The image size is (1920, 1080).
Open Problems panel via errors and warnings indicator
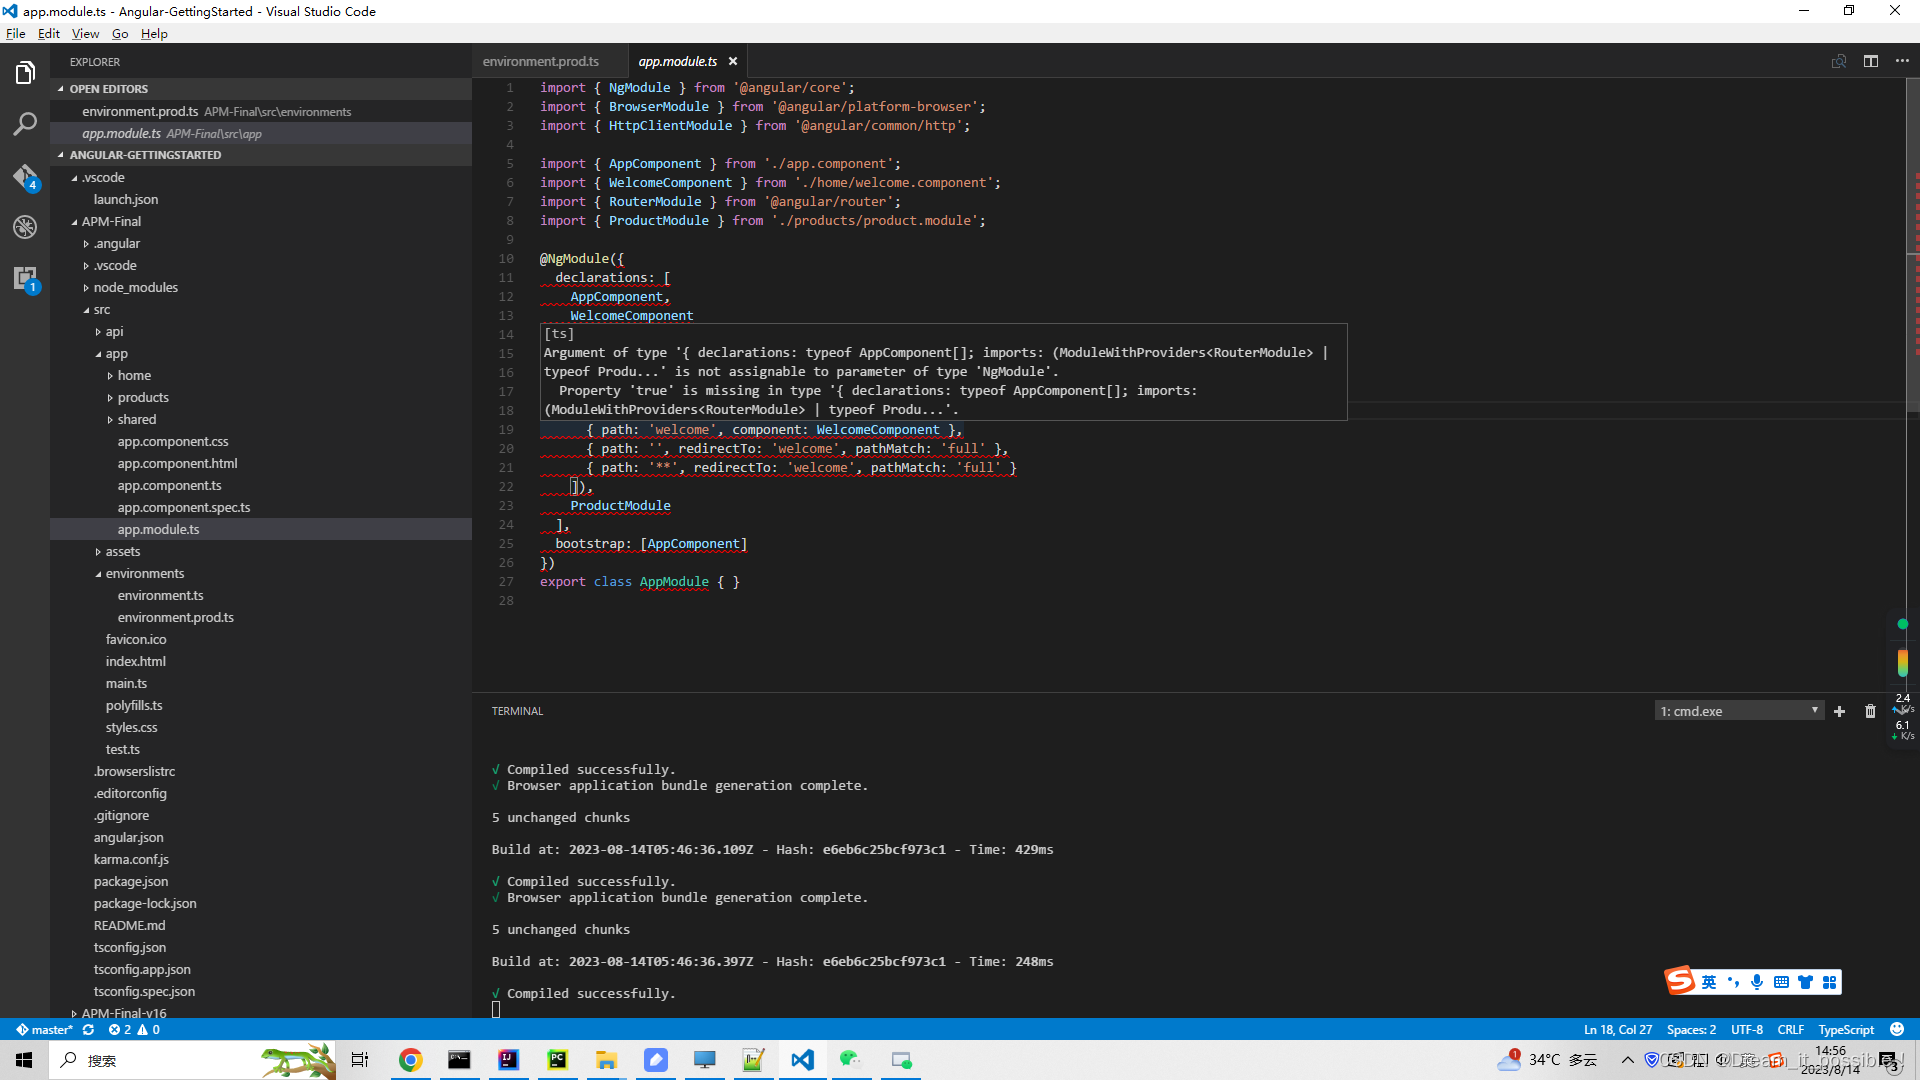pos(131,1029)
